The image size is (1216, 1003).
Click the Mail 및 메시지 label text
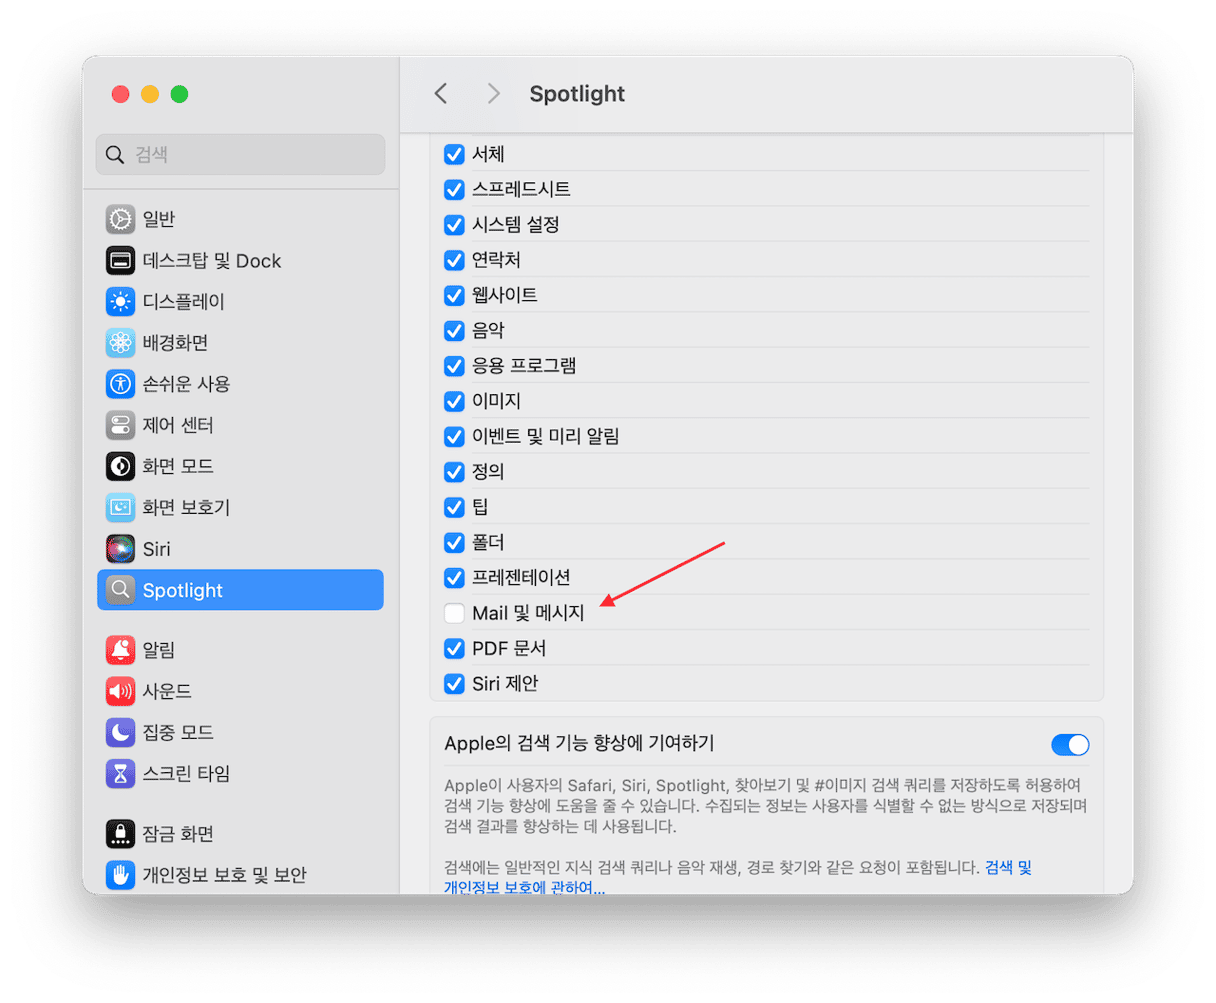pyautogui.click(x=528, y=613)
